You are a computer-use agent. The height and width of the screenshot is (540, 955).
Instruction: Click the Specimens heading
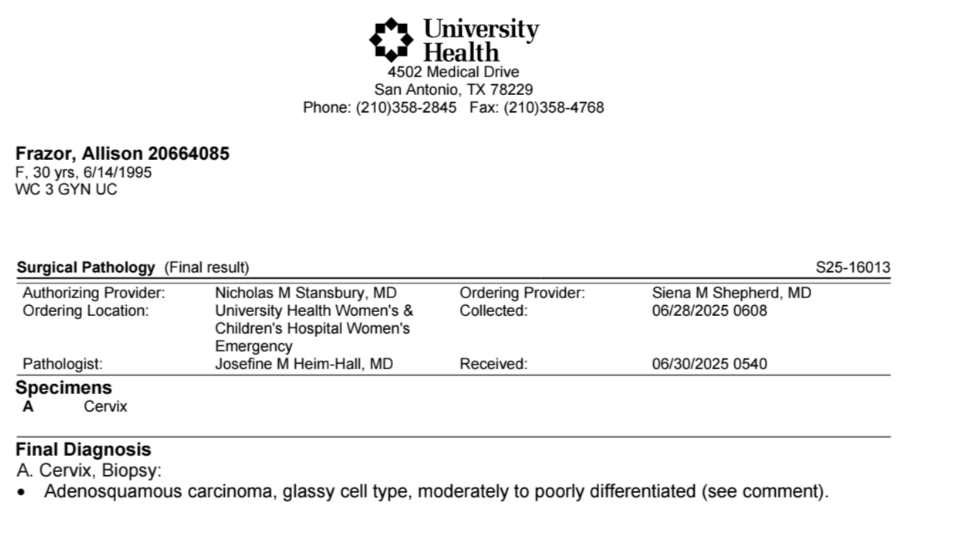tap(64, 388)
